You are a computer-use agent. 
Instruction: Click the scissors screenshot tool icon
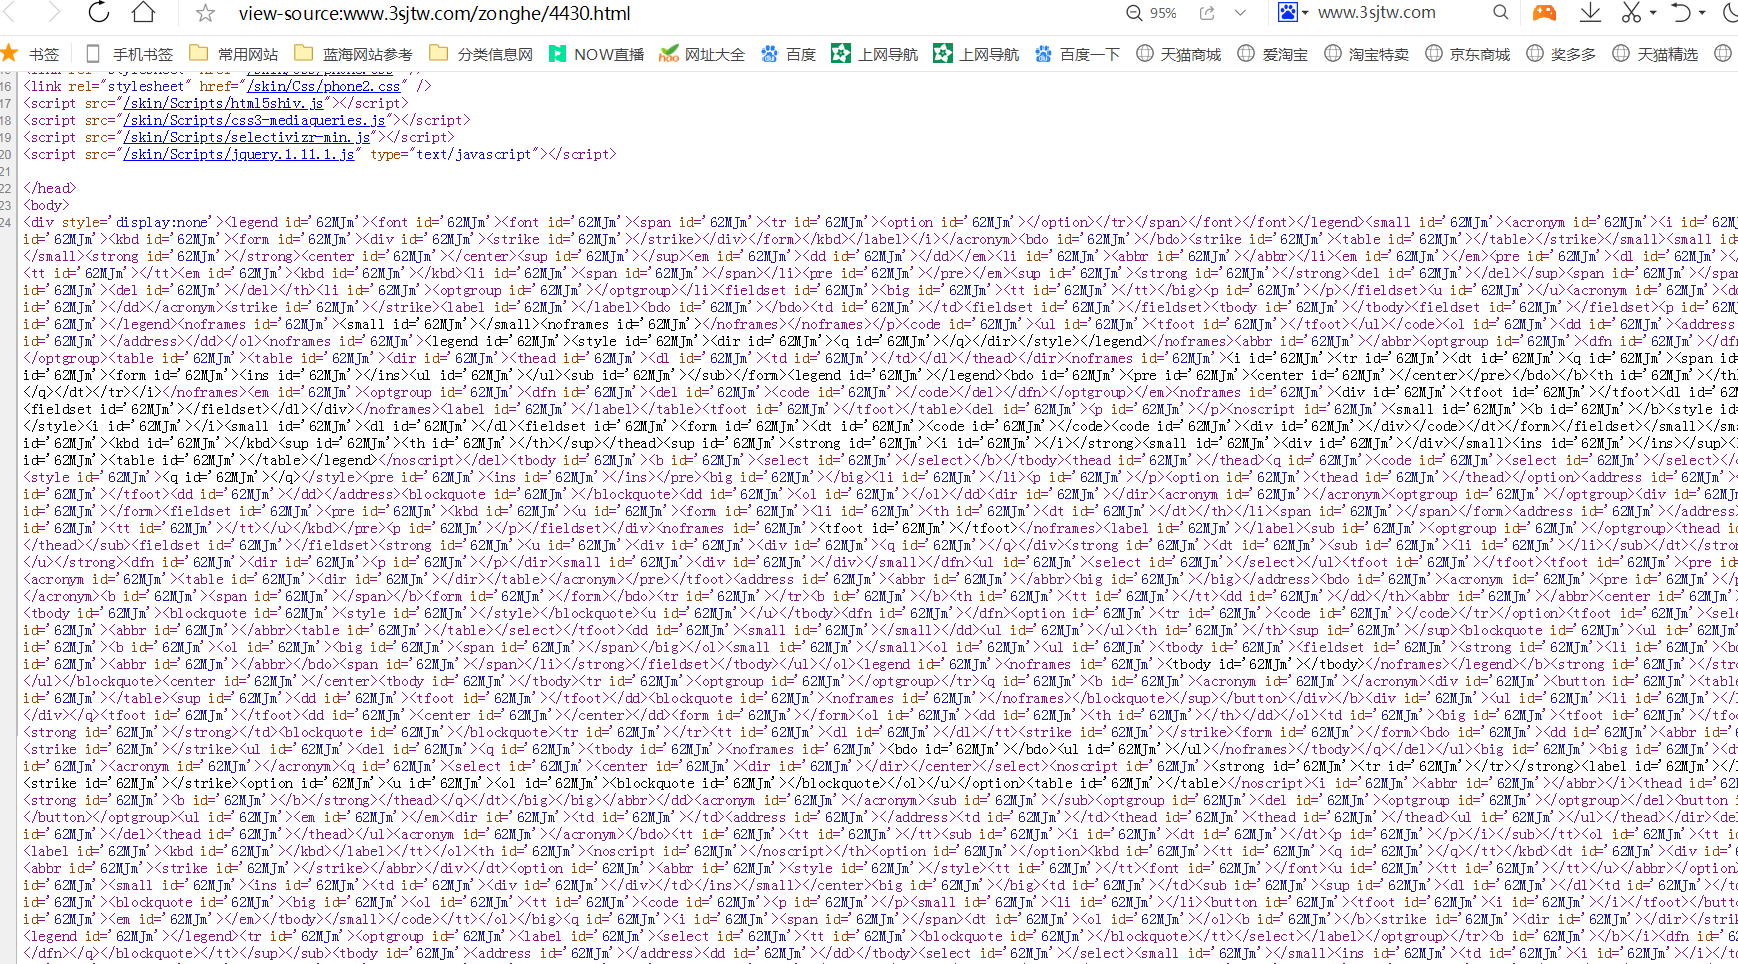1631,13
